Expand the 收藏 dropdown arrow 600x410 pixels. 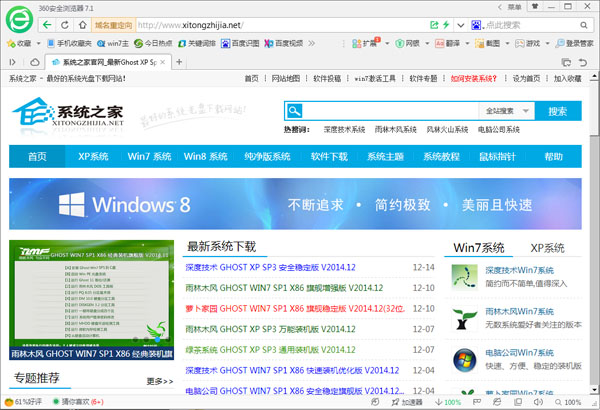[x=38, y=43]
